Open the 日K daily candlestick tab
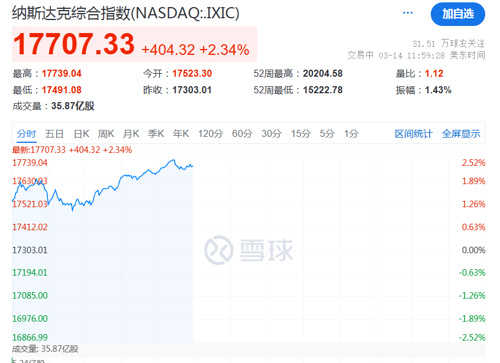 [81, 134]
